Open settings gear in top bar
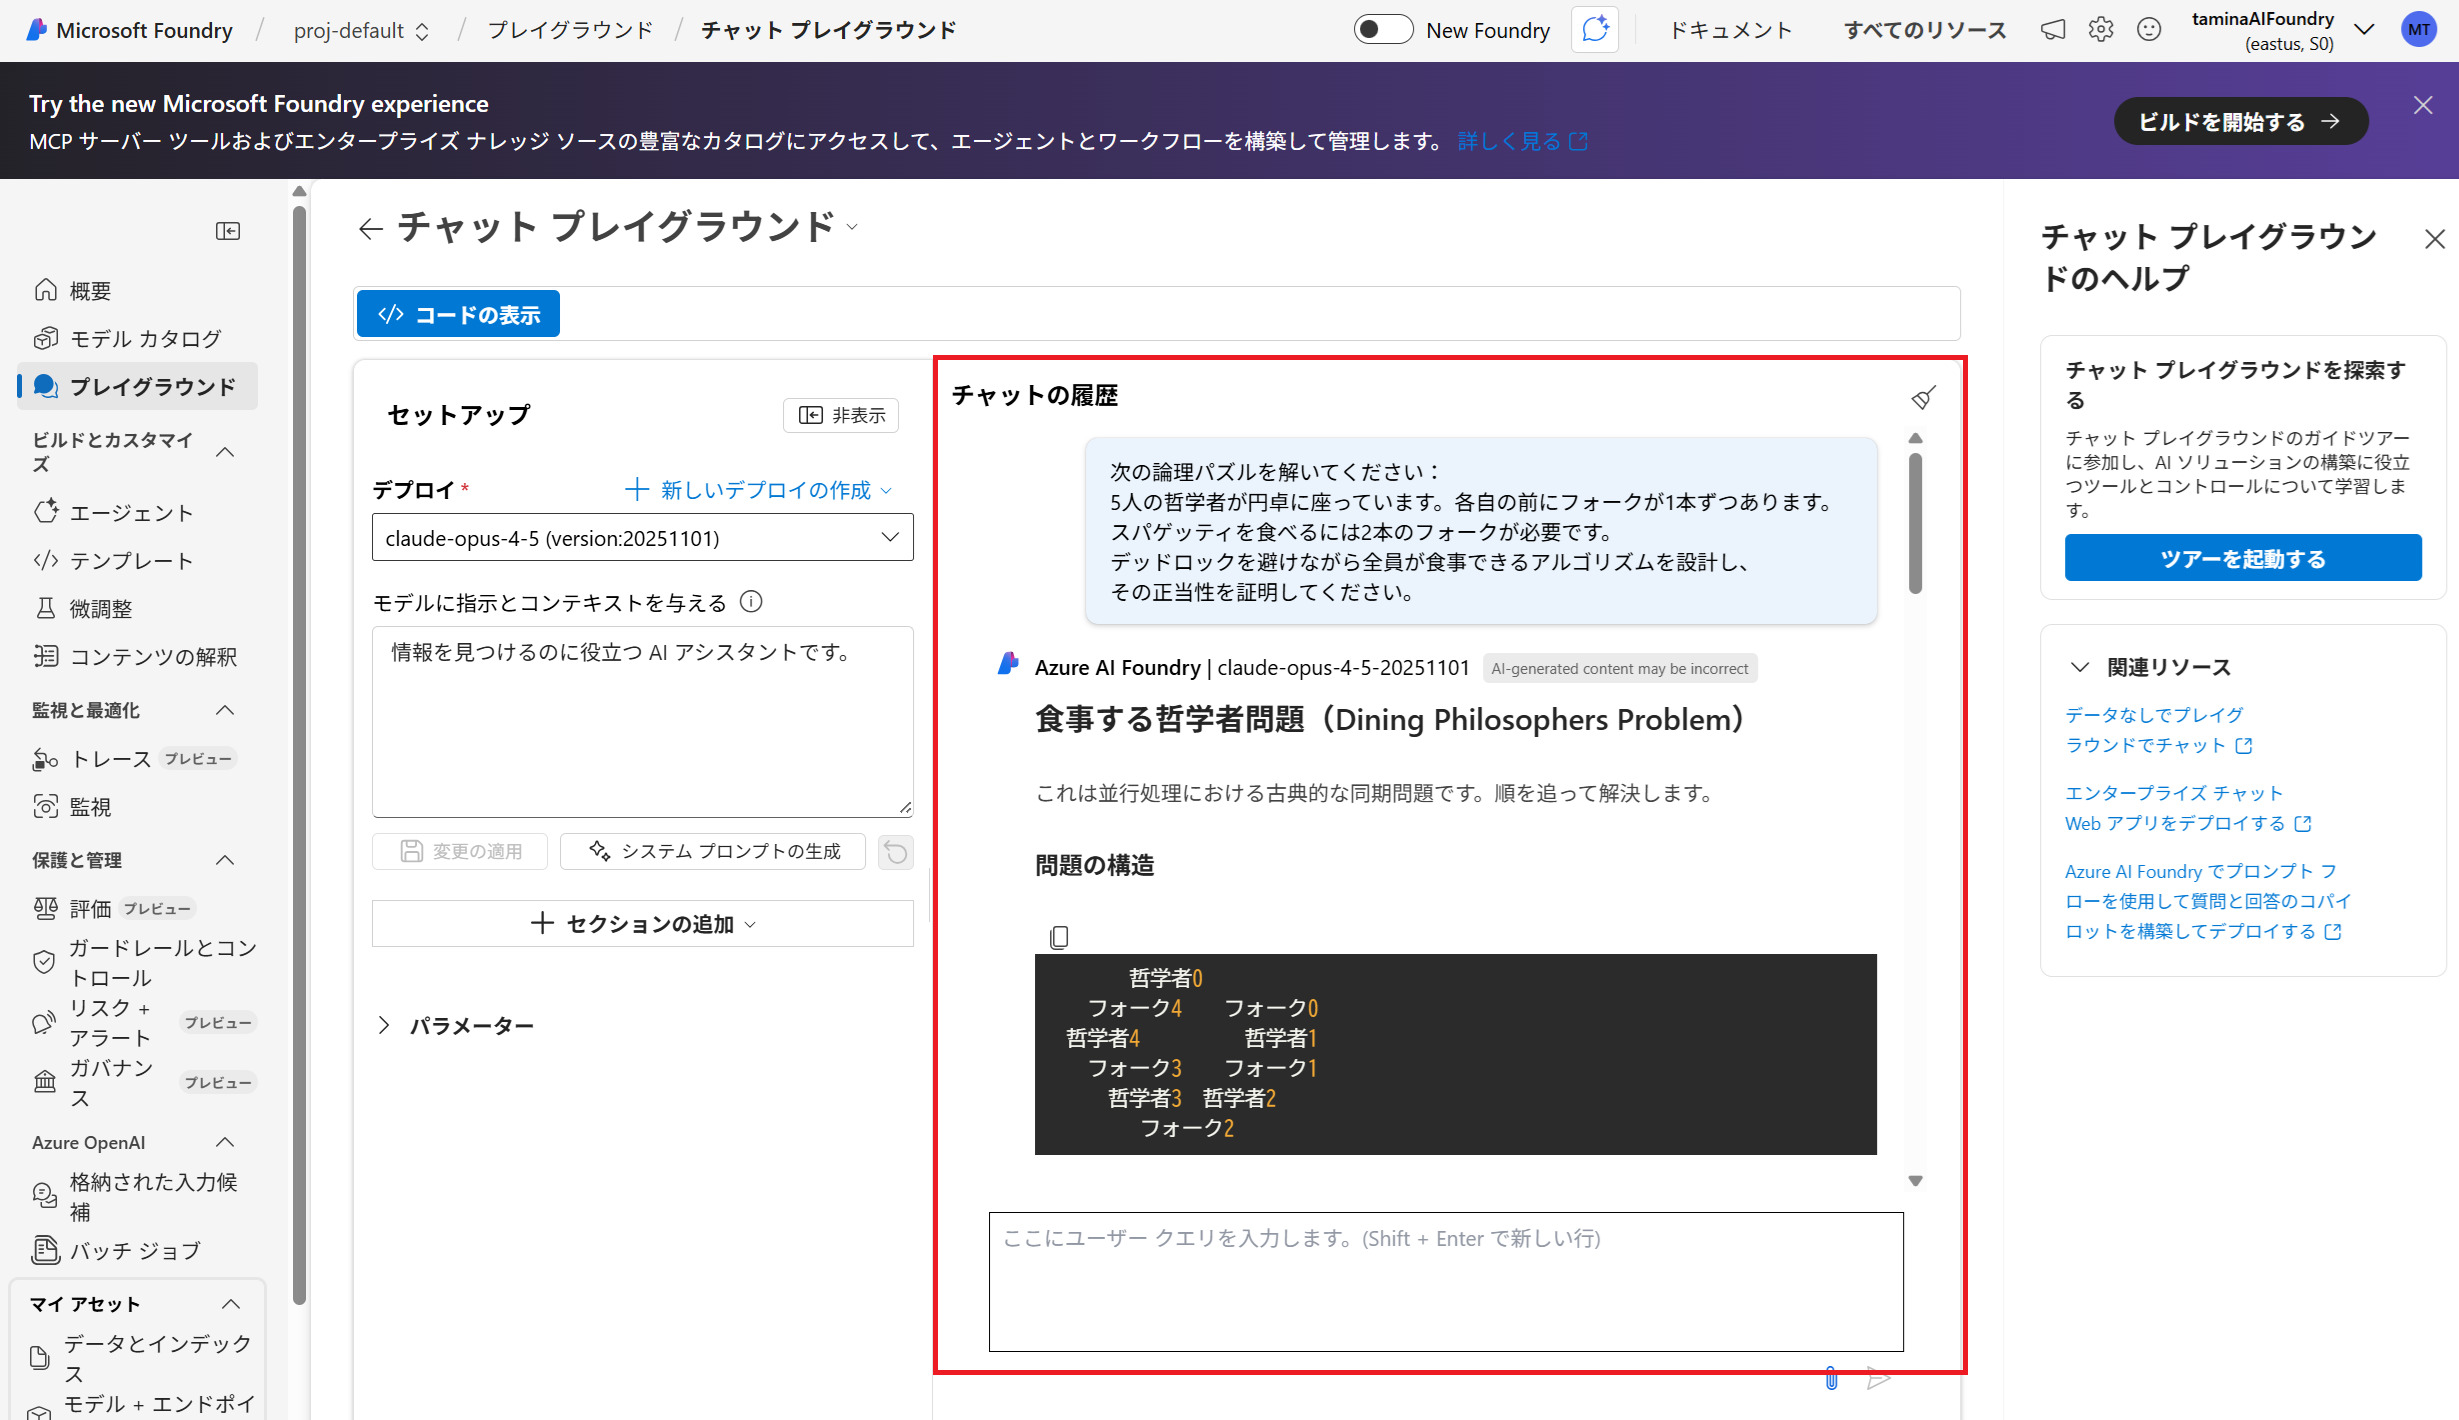Viewport: 2459px width, 1420px height. (x=2101, y=30)
